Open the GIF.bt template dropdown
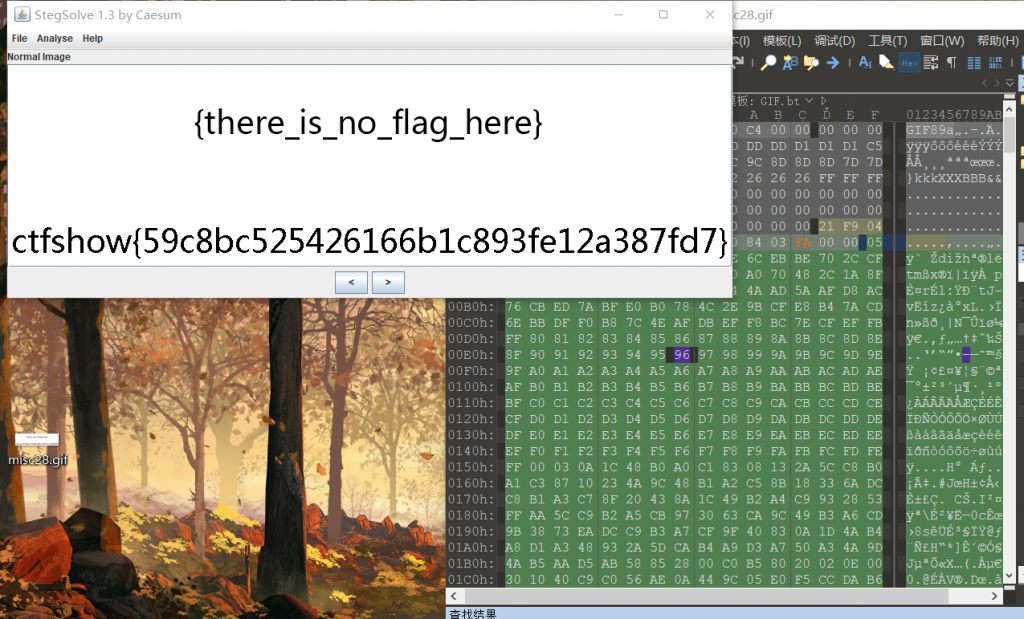This screenshot has height=619, width=1024. tap(810, 100)
